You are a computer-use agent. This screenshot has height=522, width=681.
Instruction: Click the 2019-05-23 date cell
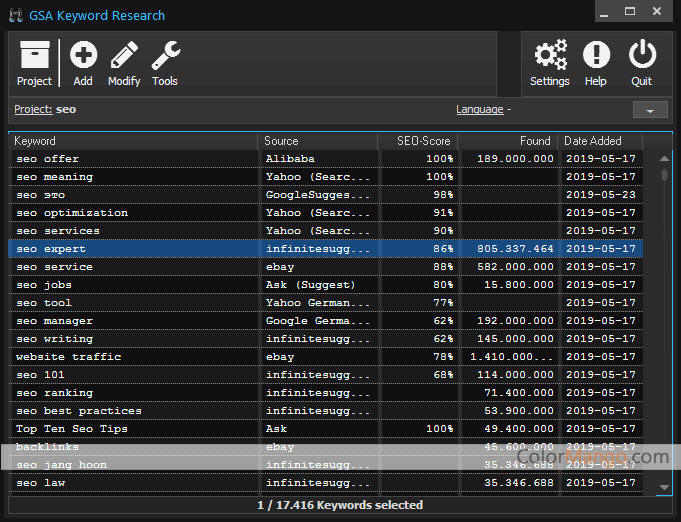tap(601, 195)
